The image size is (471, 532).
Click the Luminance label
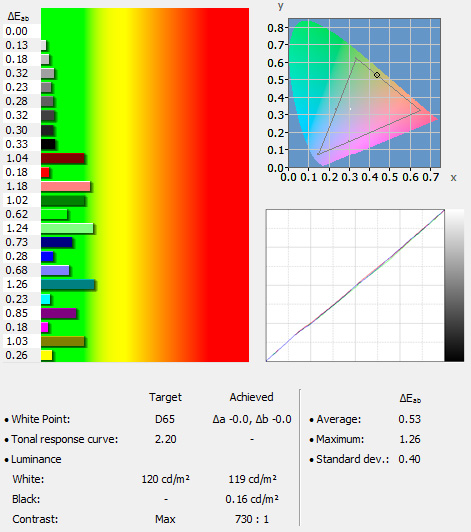pyautogui.click(x=36, y=459)
